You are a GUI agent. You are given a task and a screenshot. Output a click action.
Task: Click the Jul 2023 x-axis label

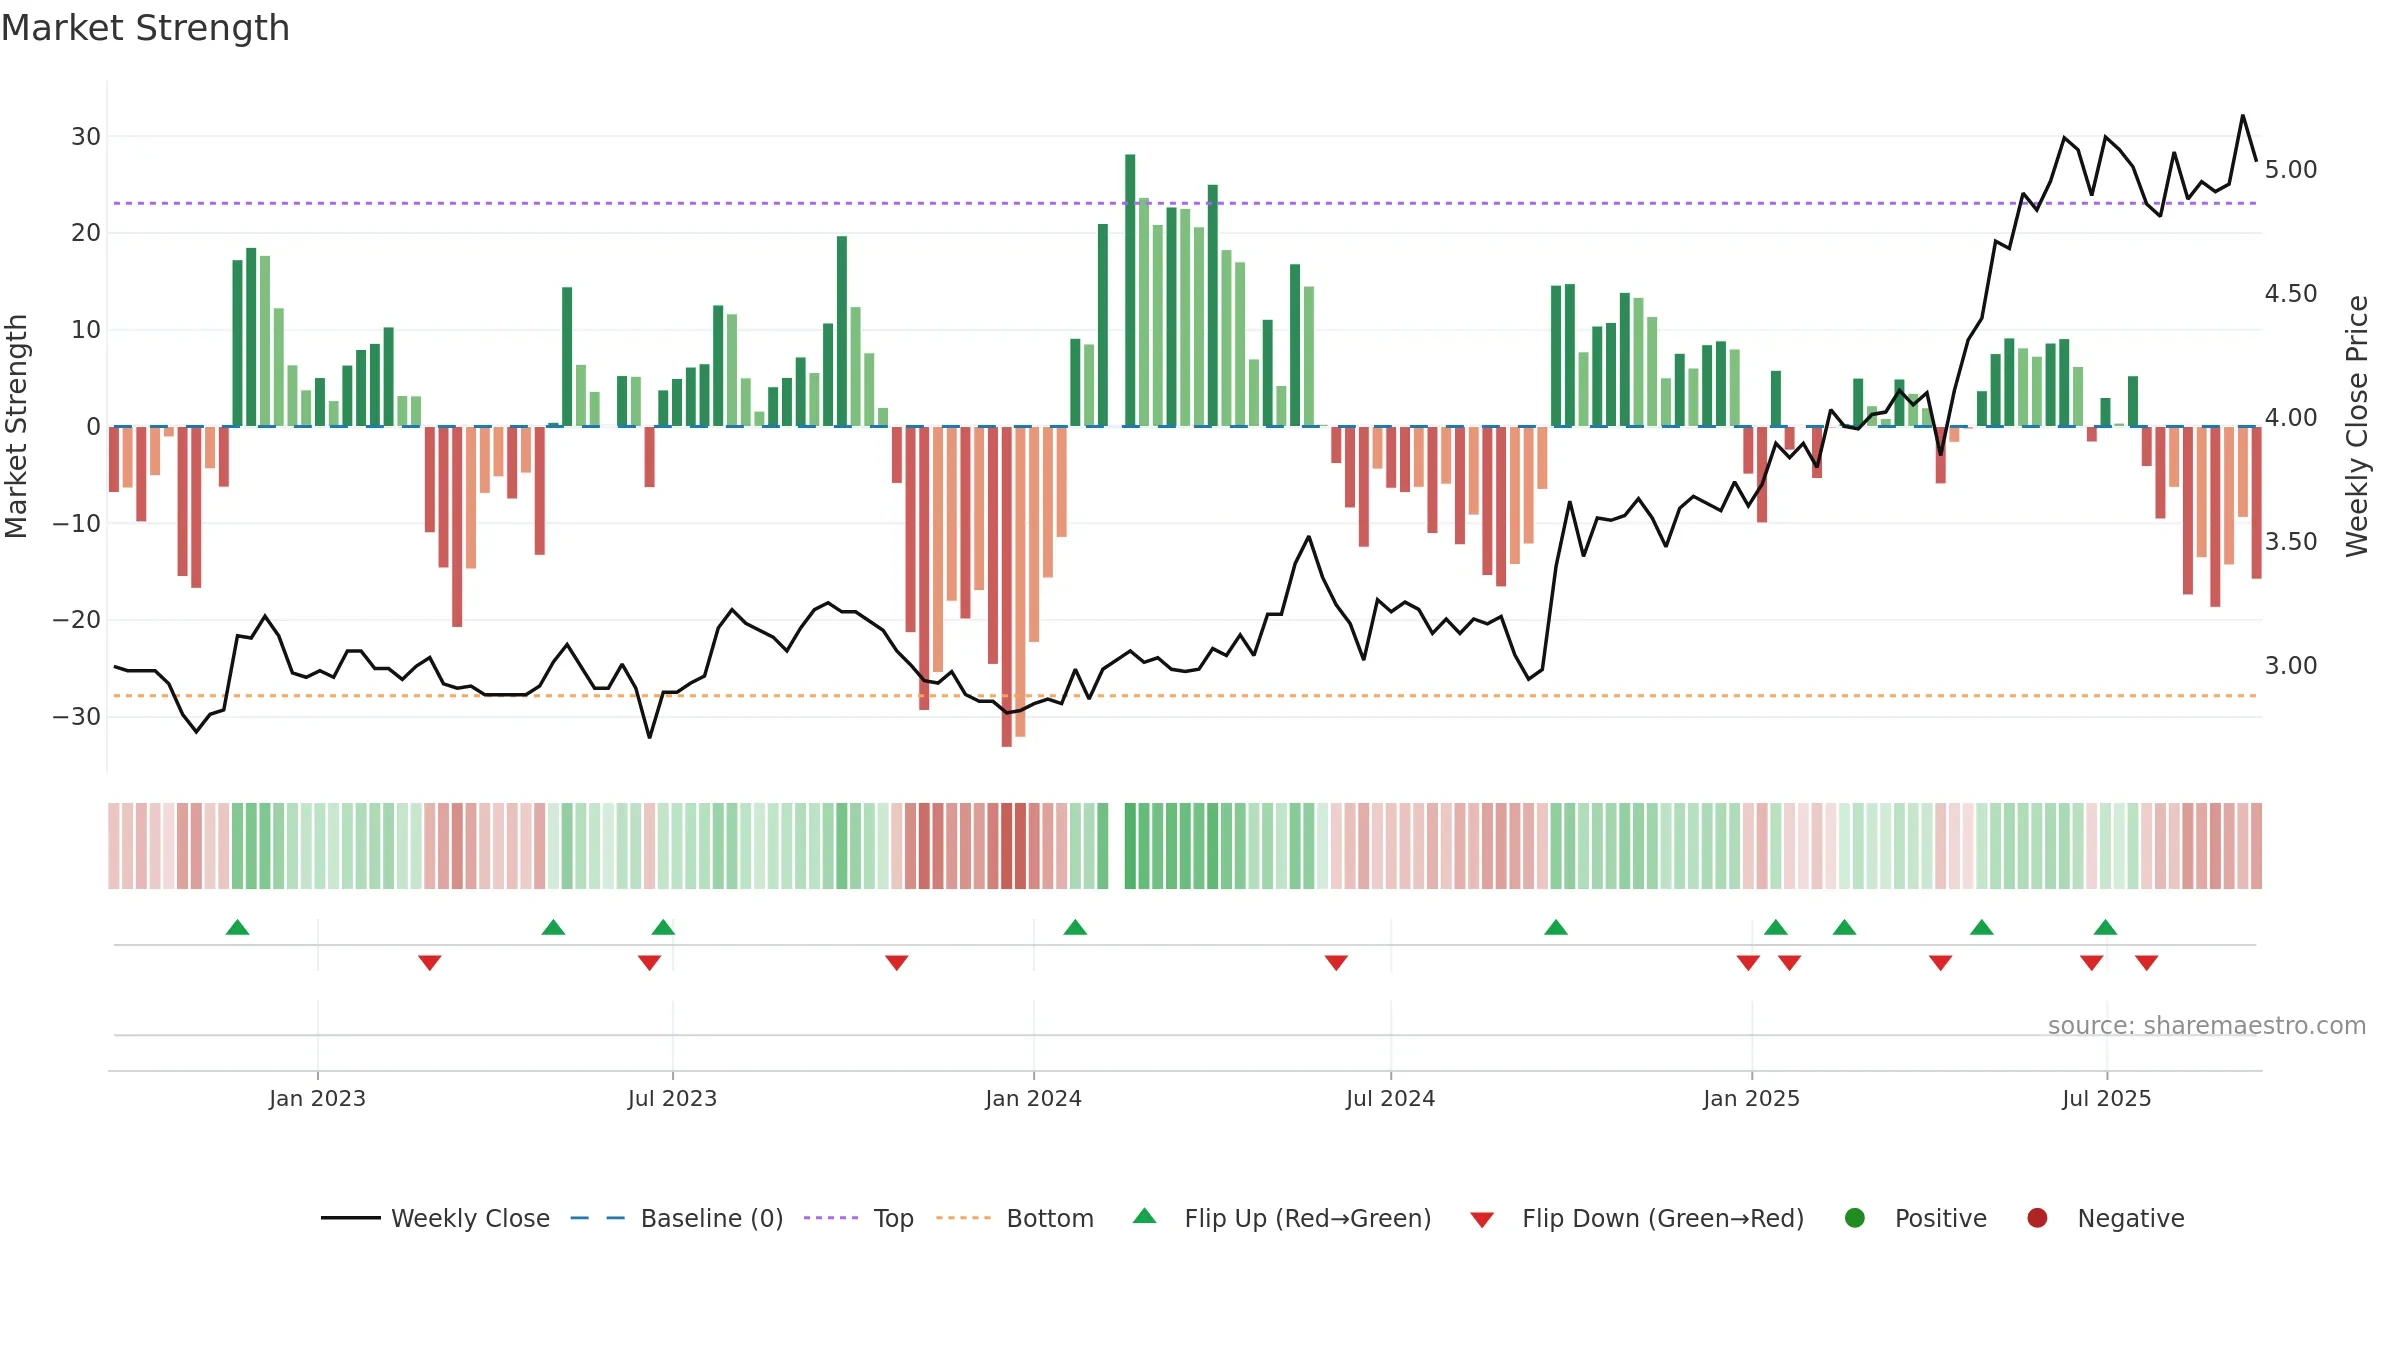click(x=672, y=1098)
